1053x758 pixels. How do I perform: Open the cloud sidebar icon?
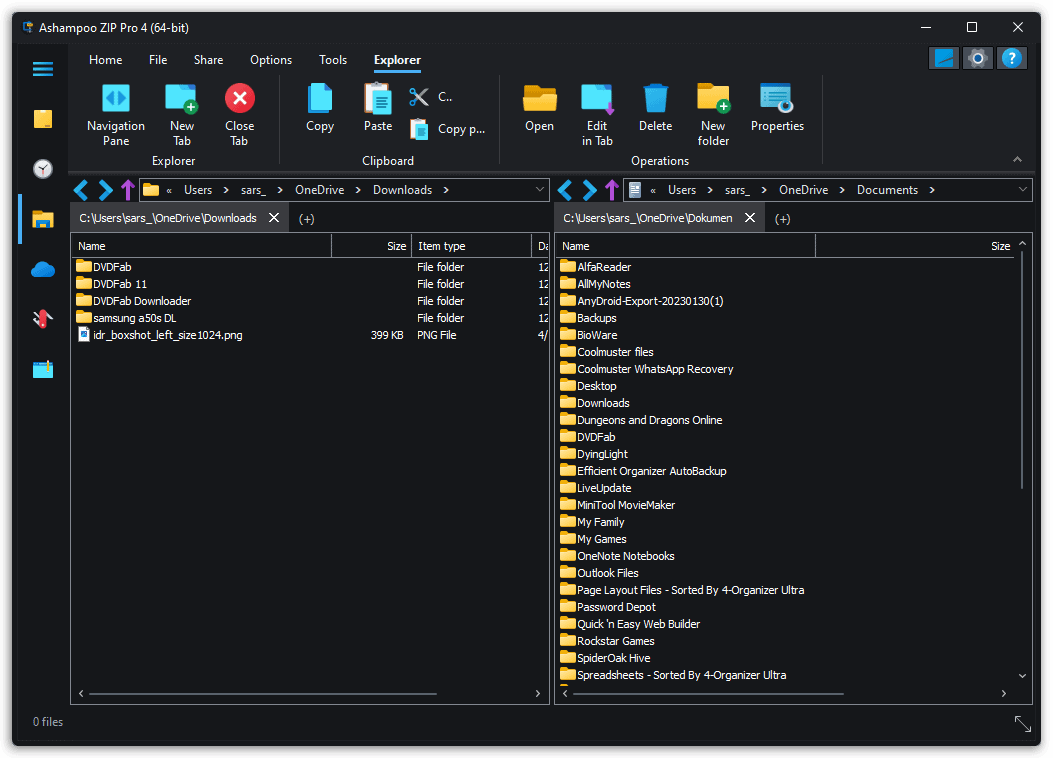point(43,269)
